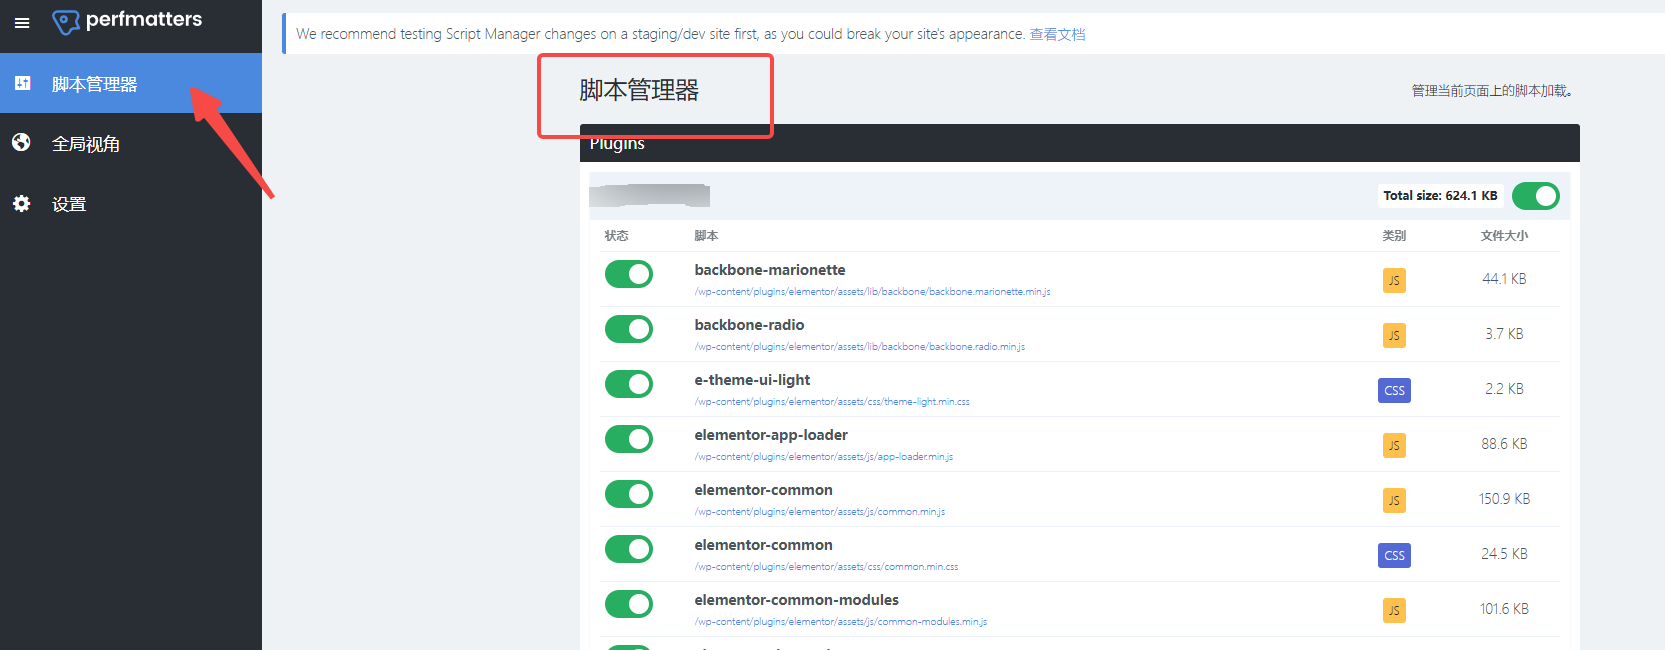Click the 文件大小 column header
Viewport: 1665px width, 650px height.
pos(1503,236)
